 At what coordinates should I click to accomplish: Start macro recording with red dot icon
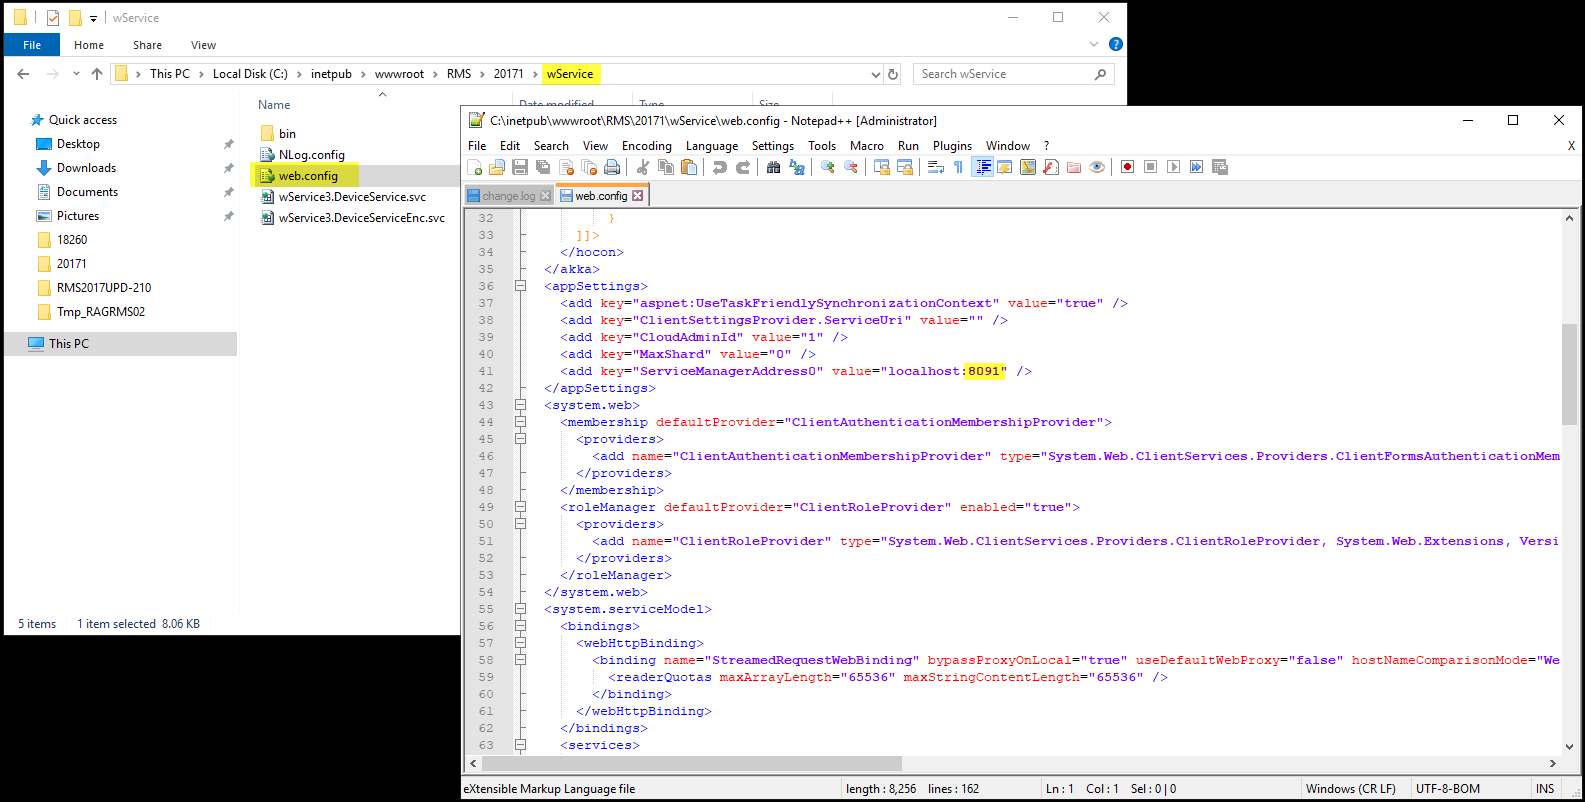(x=1127, y=167)
